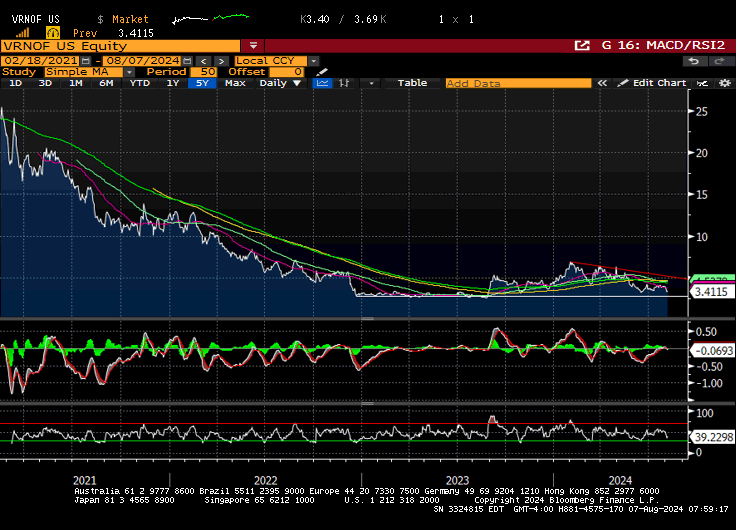Screen dimensions: 736x530
Task: Click the 25 price axis label
Action: click(701, 112)
